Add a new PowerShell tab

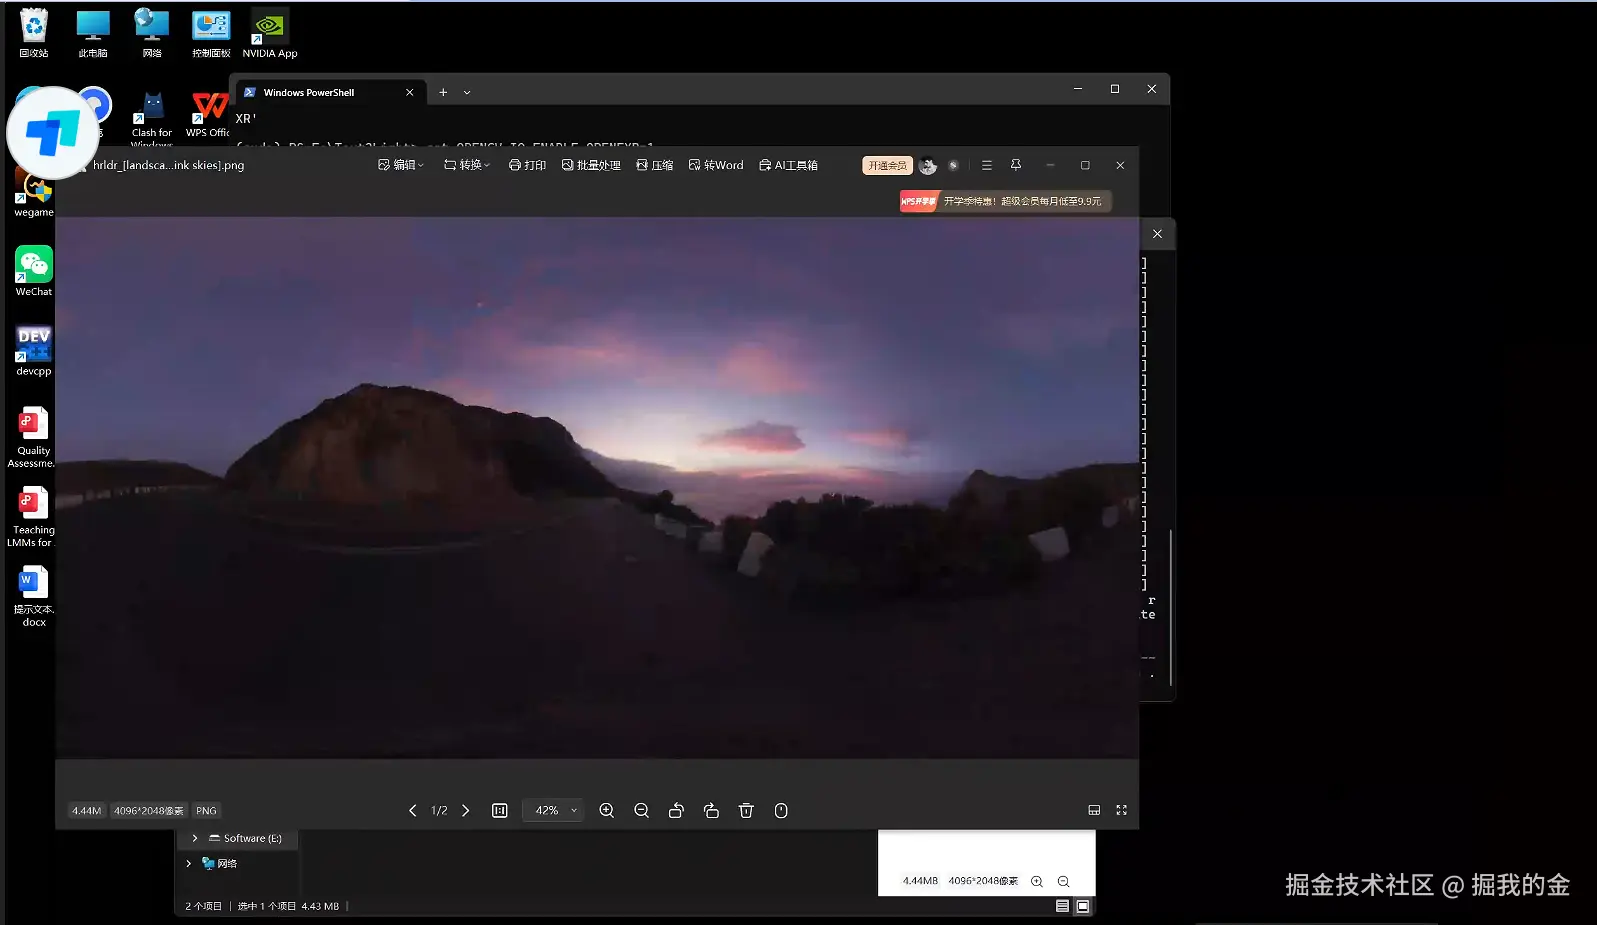(x=443, y=92)
